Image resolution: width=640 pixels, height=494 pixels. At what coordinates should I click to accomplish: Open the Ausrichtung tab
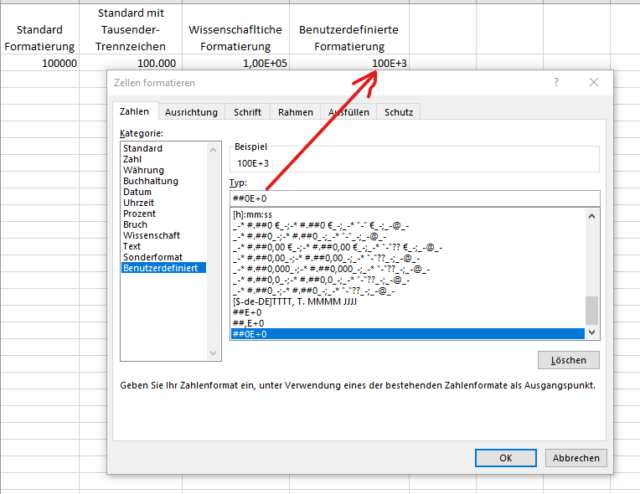pos(191,112)
